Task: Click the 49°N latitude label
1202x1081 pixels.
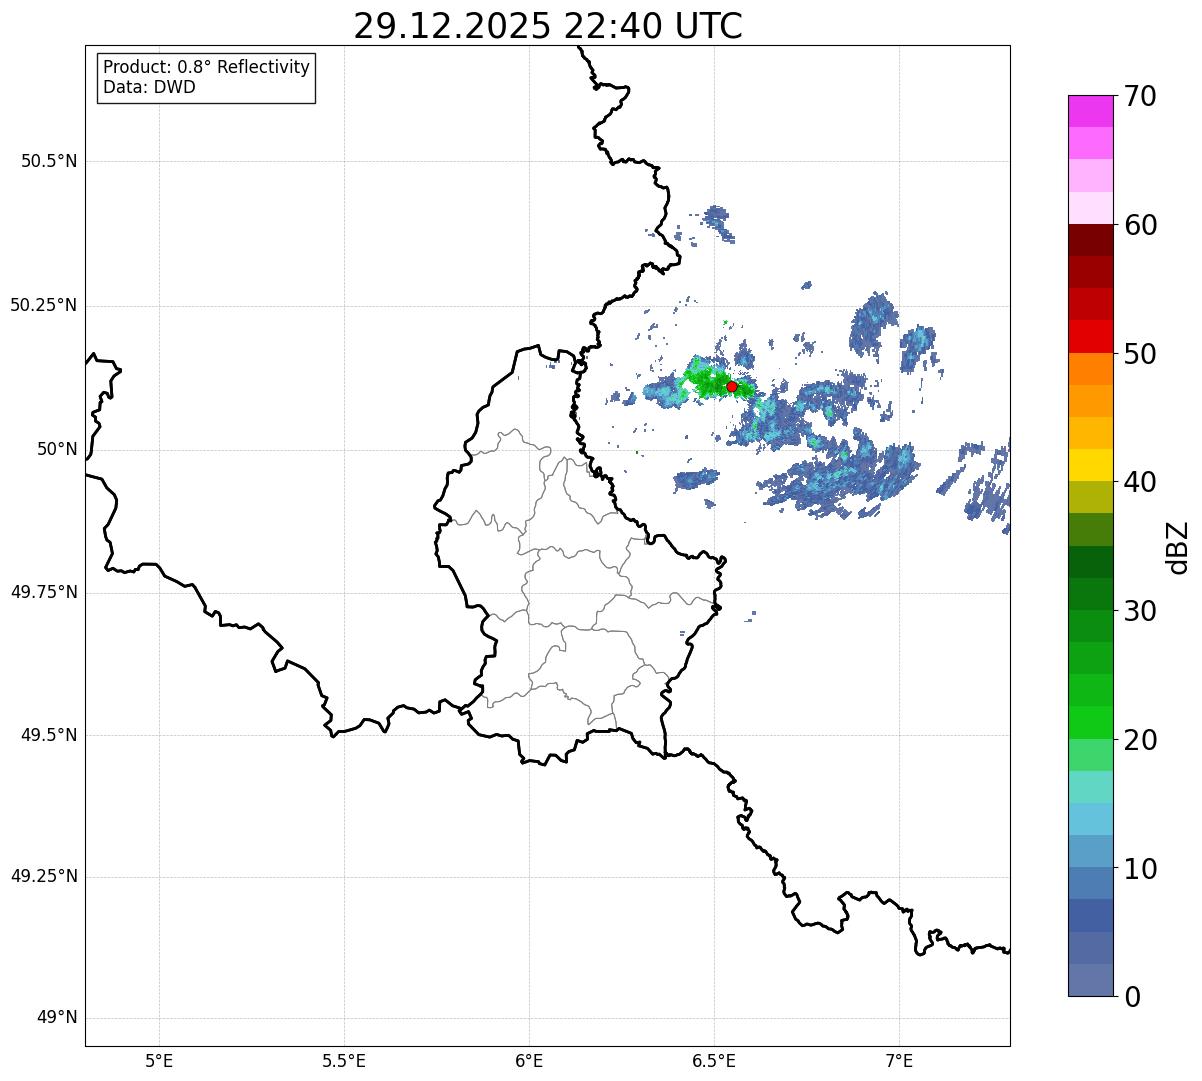Action: coord(57,1018)
